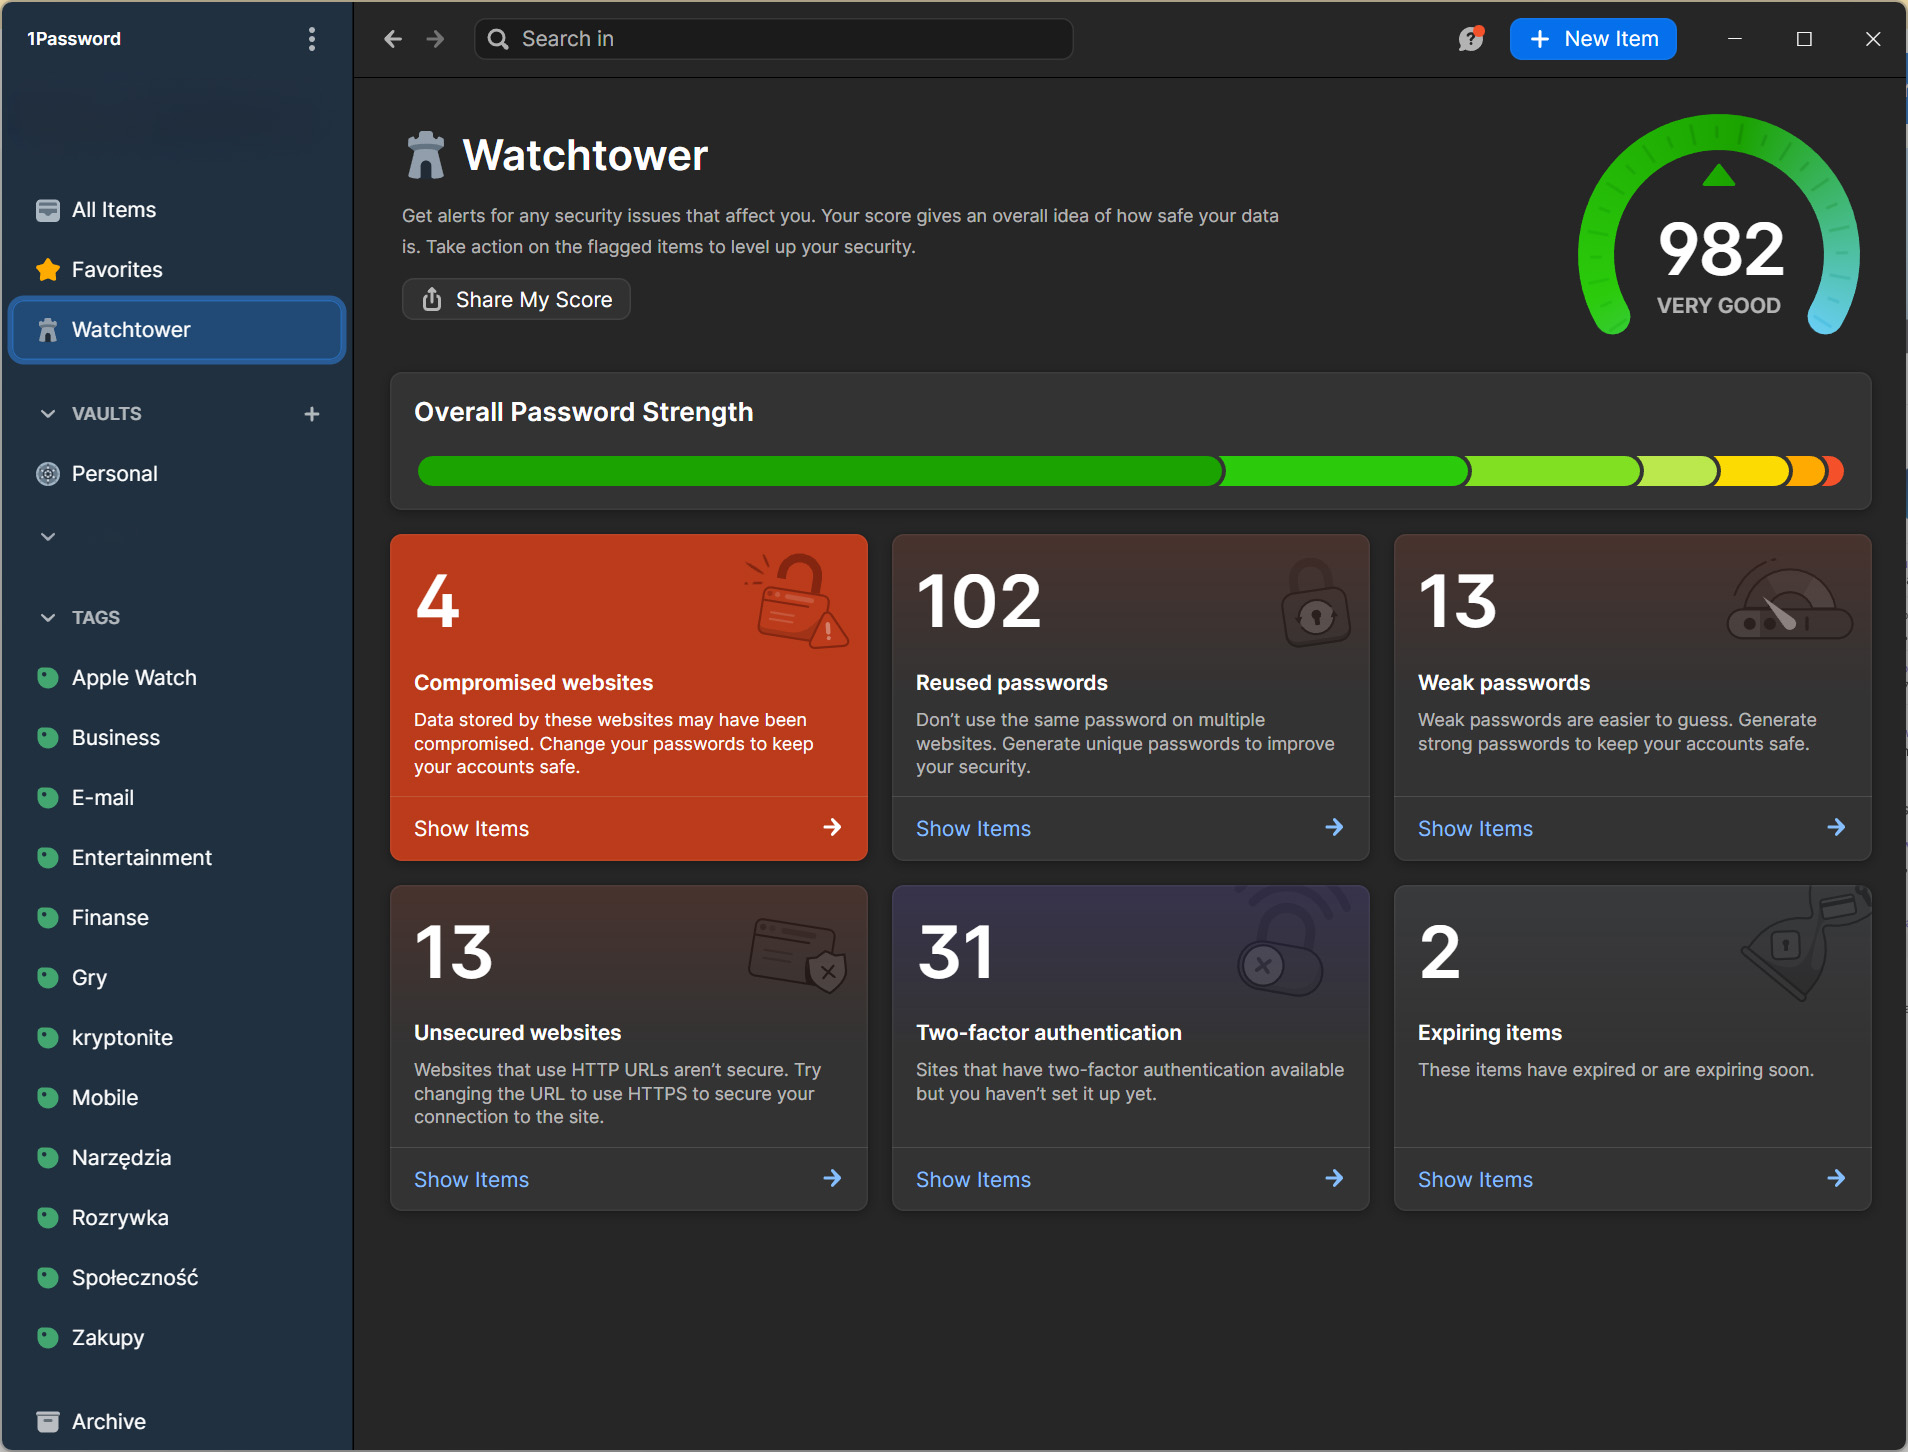1908x1452 pixels.
Task: Open Favorites in sidebar
Action: tap(117, 270)
